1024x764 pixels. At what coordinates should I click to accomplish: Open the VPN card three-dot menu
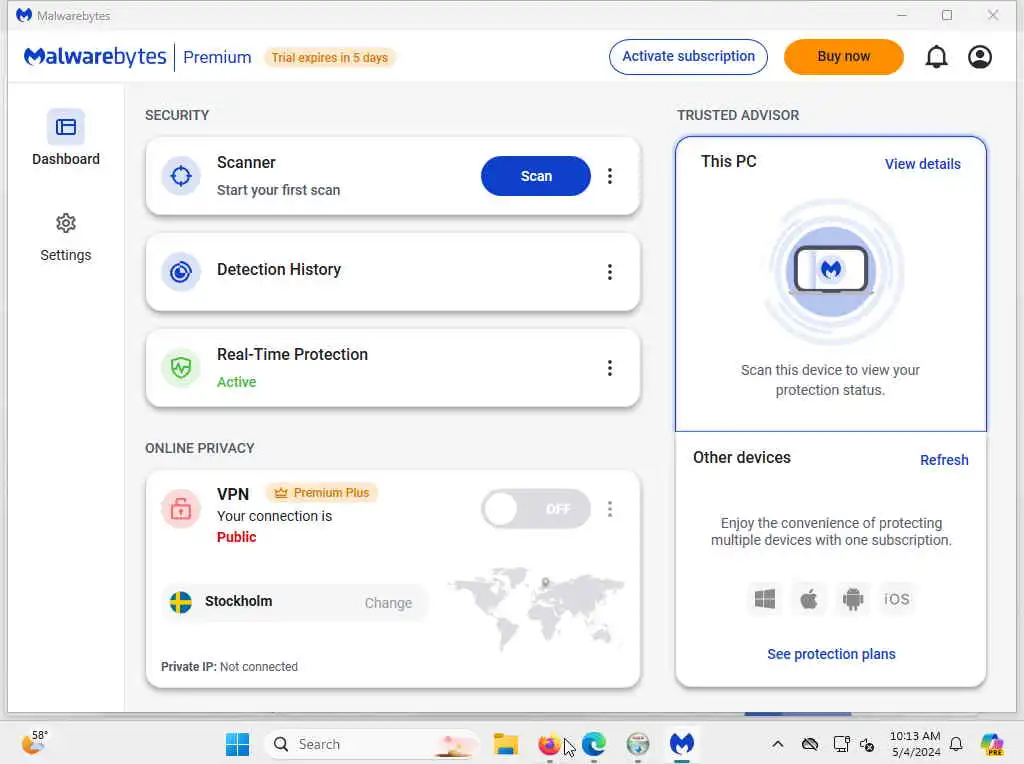pos(609,509)
